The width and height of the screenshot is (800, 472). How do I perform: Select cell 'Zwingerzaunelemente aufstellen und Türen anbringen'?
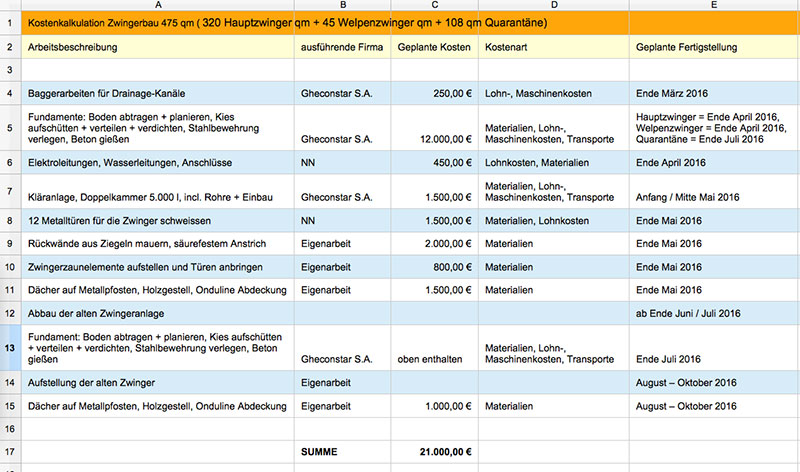pyautogui.click(x=158, y=267)
